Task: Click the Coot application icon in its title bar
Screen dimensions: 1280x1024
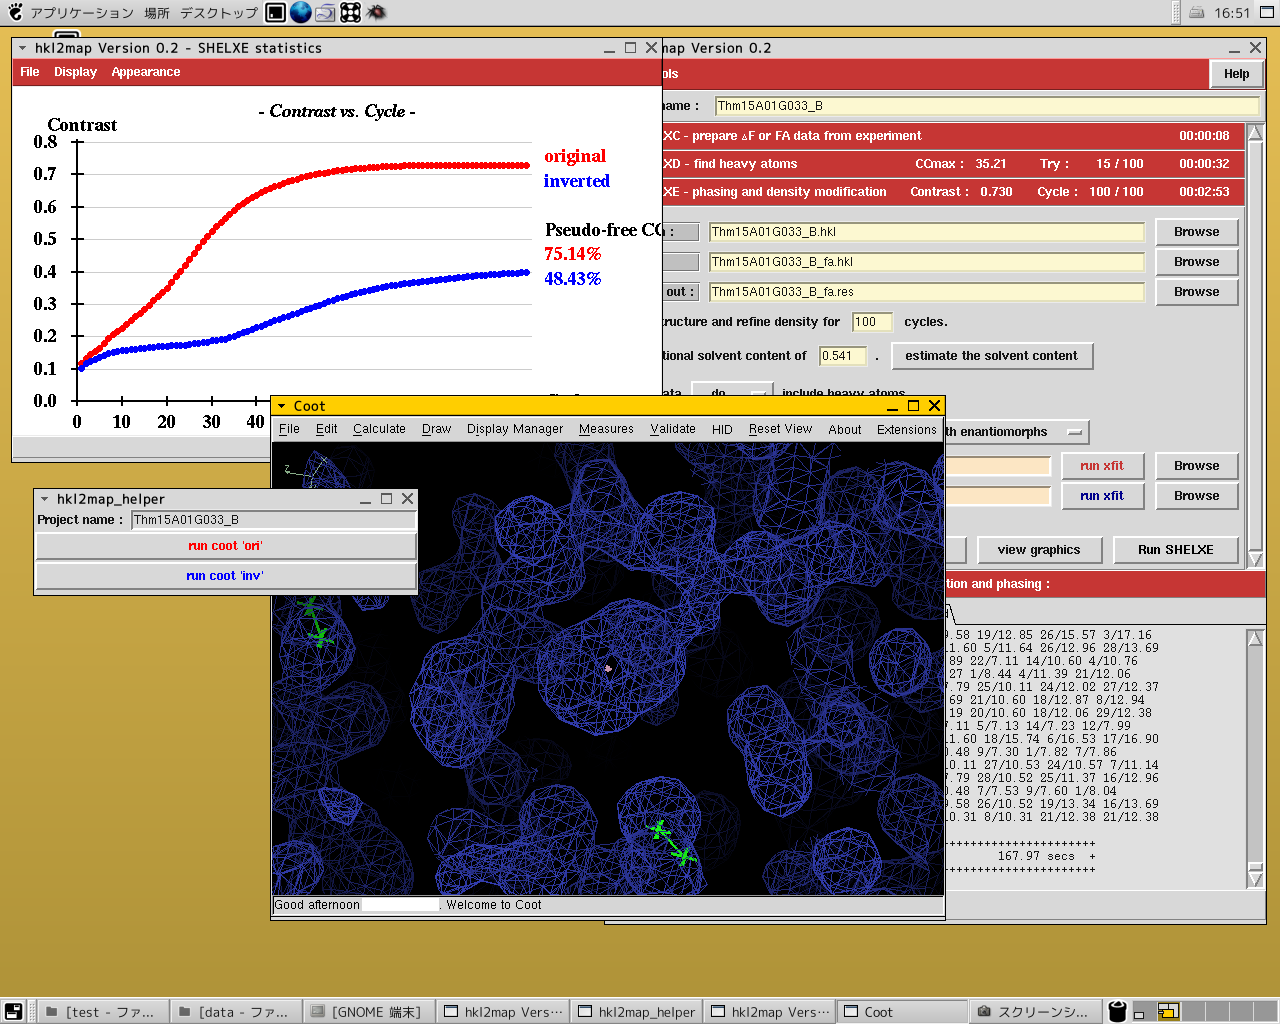Action: 281,406
